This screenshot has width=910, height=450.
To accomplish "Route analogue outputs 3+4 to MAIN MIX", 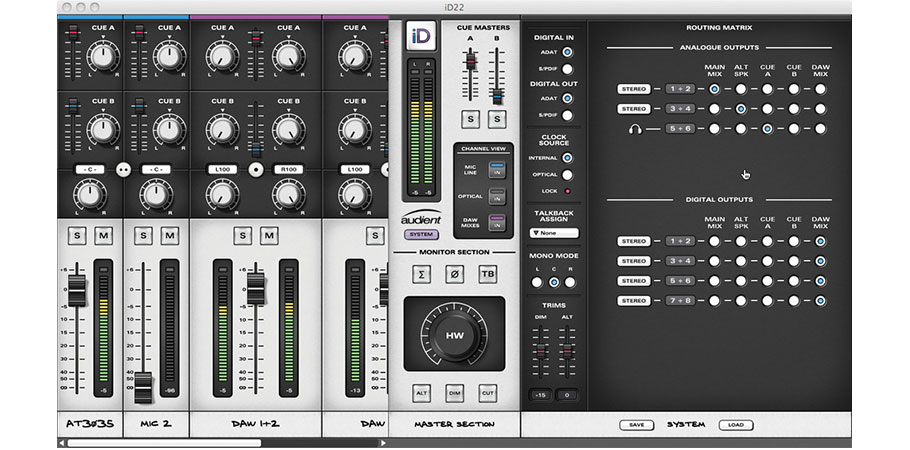I will point(714,109).
